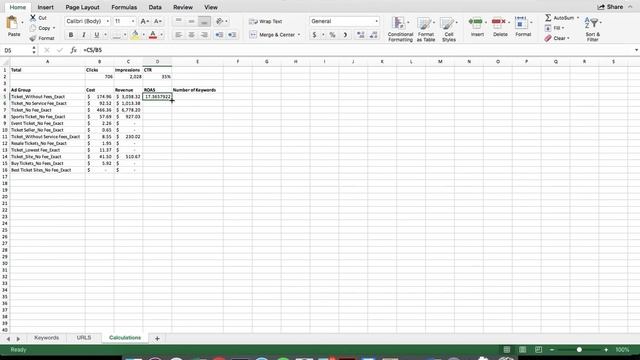Decrease indent of cell contents

(x=219, y=35)
